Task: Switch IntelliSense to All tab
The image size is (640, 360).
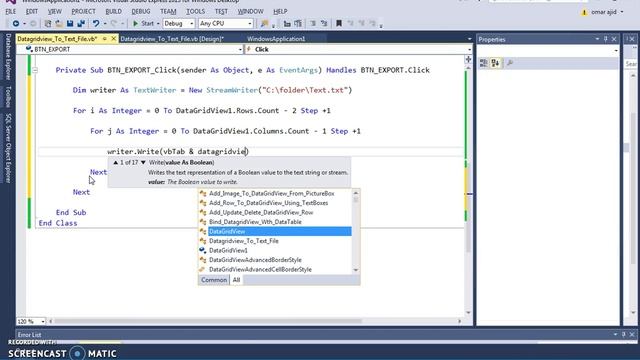Action: click(236, 280)
